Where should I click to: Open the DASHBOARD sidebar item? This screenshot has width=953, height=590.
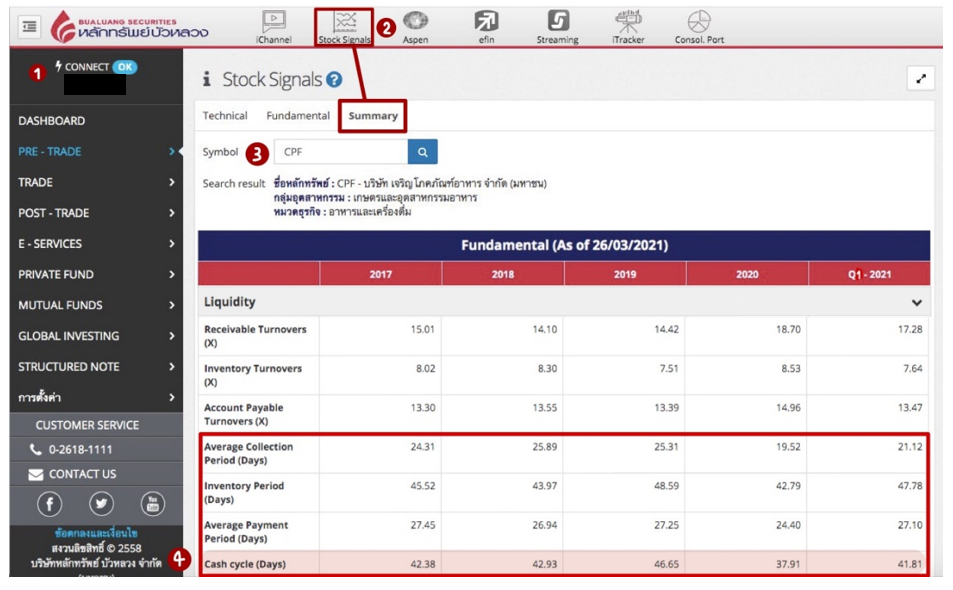pyautogui.click(x=52, y=121)
